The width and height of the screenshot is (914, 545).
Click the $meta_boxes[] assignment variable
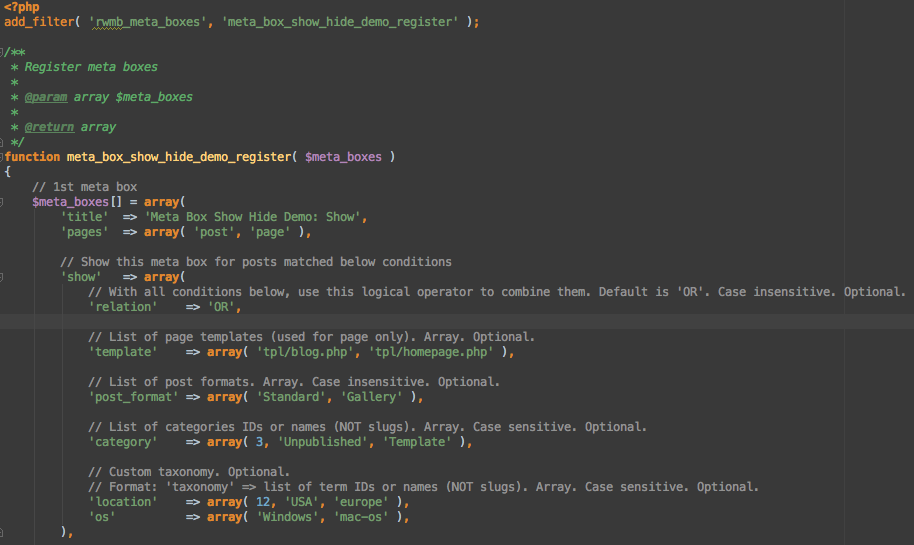click(x=77, y=202)
